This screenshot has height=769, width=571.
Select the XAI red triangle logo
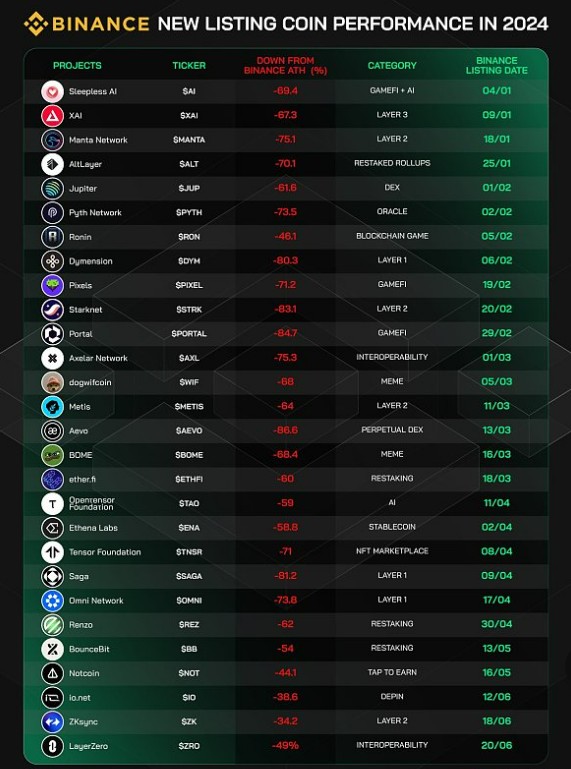(52, 116)
